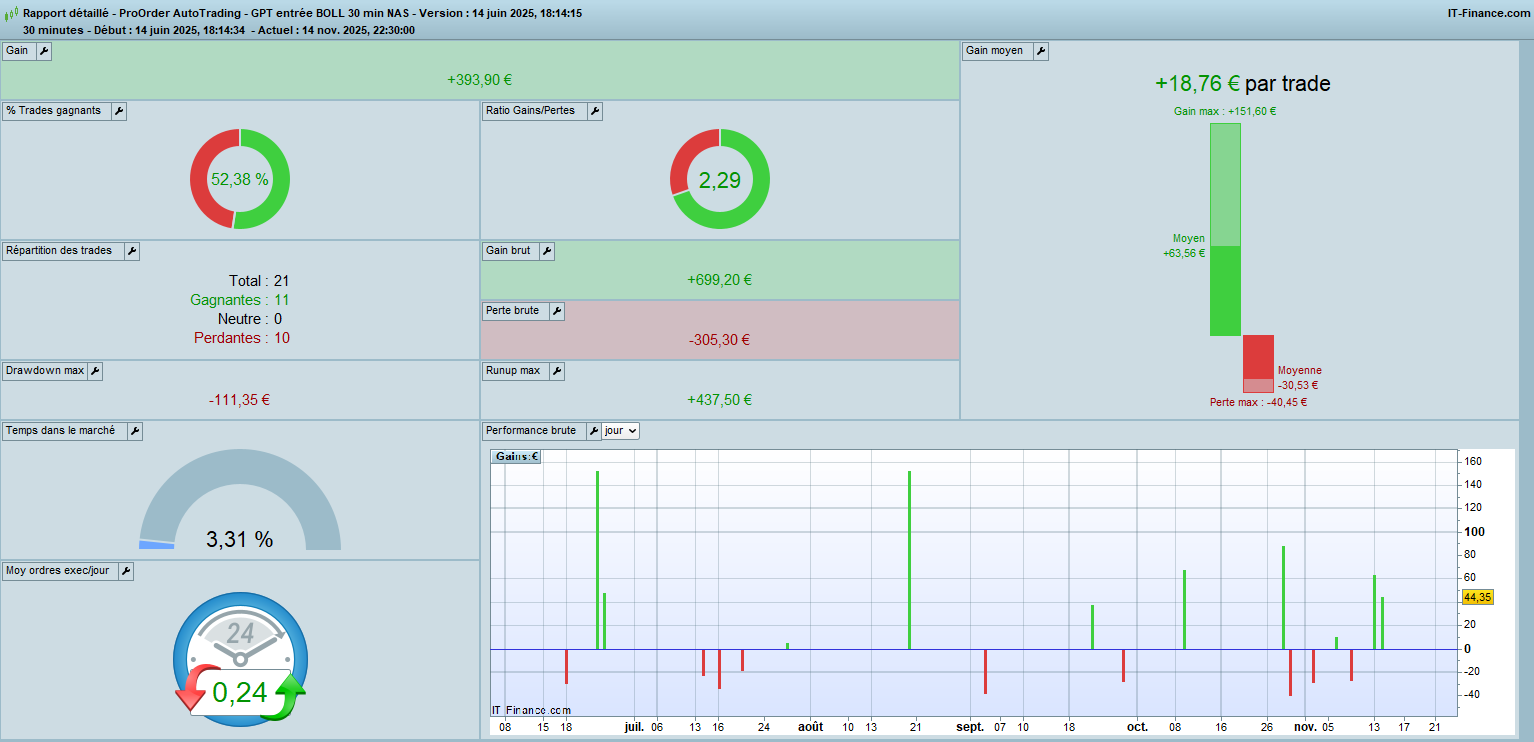The height and width of the screenshot is (742, 1534).
Task: Click the Runup max wrench icon
Action: point(557,371)
